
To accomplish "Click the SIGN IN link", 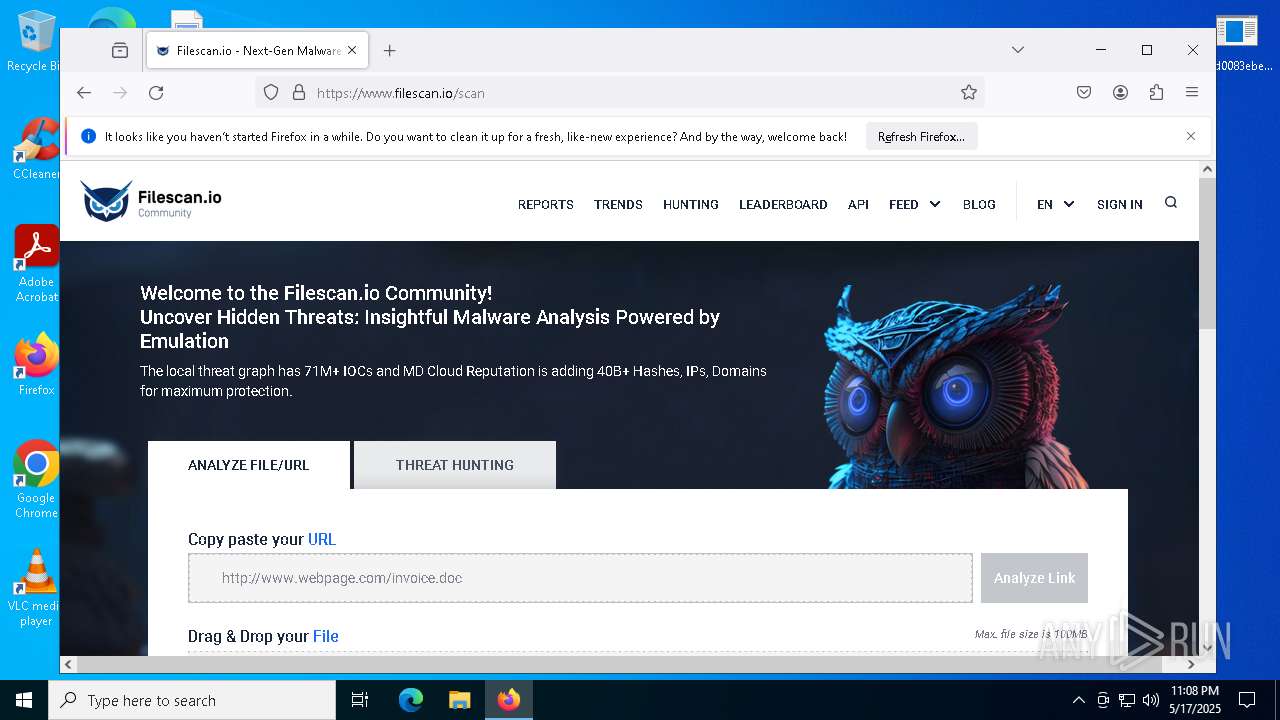I will (x=1119, y=204).
